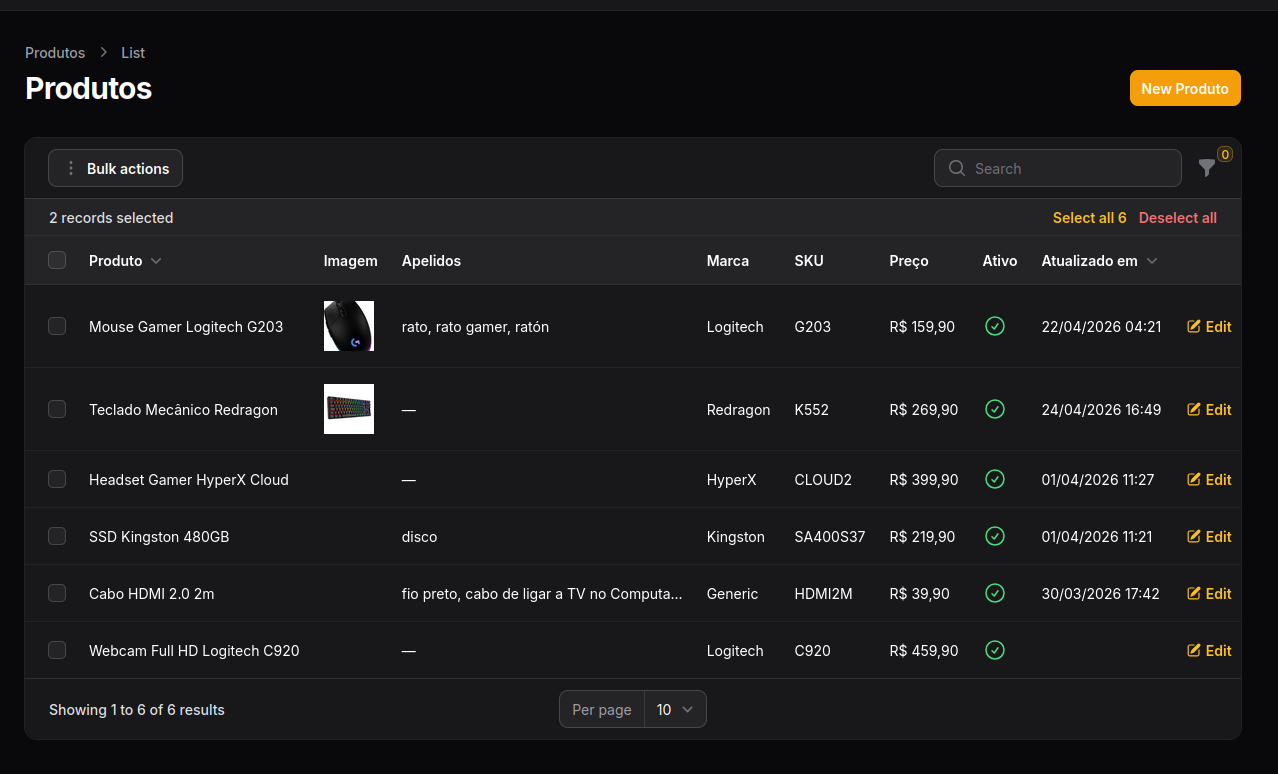
Task: Click Deselect all
Action: 1178,218
